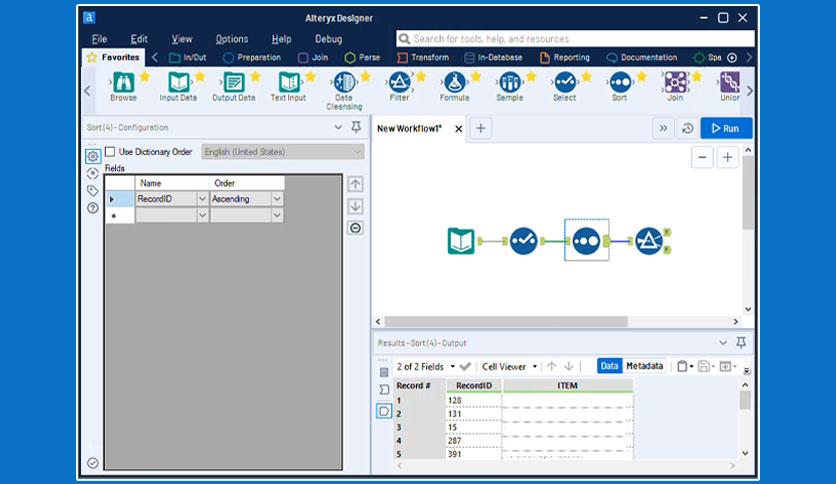Image resolution: width=836 pixels, height=484 pixels.
Task: Remove the selected sort field
Action: [355, 228]
